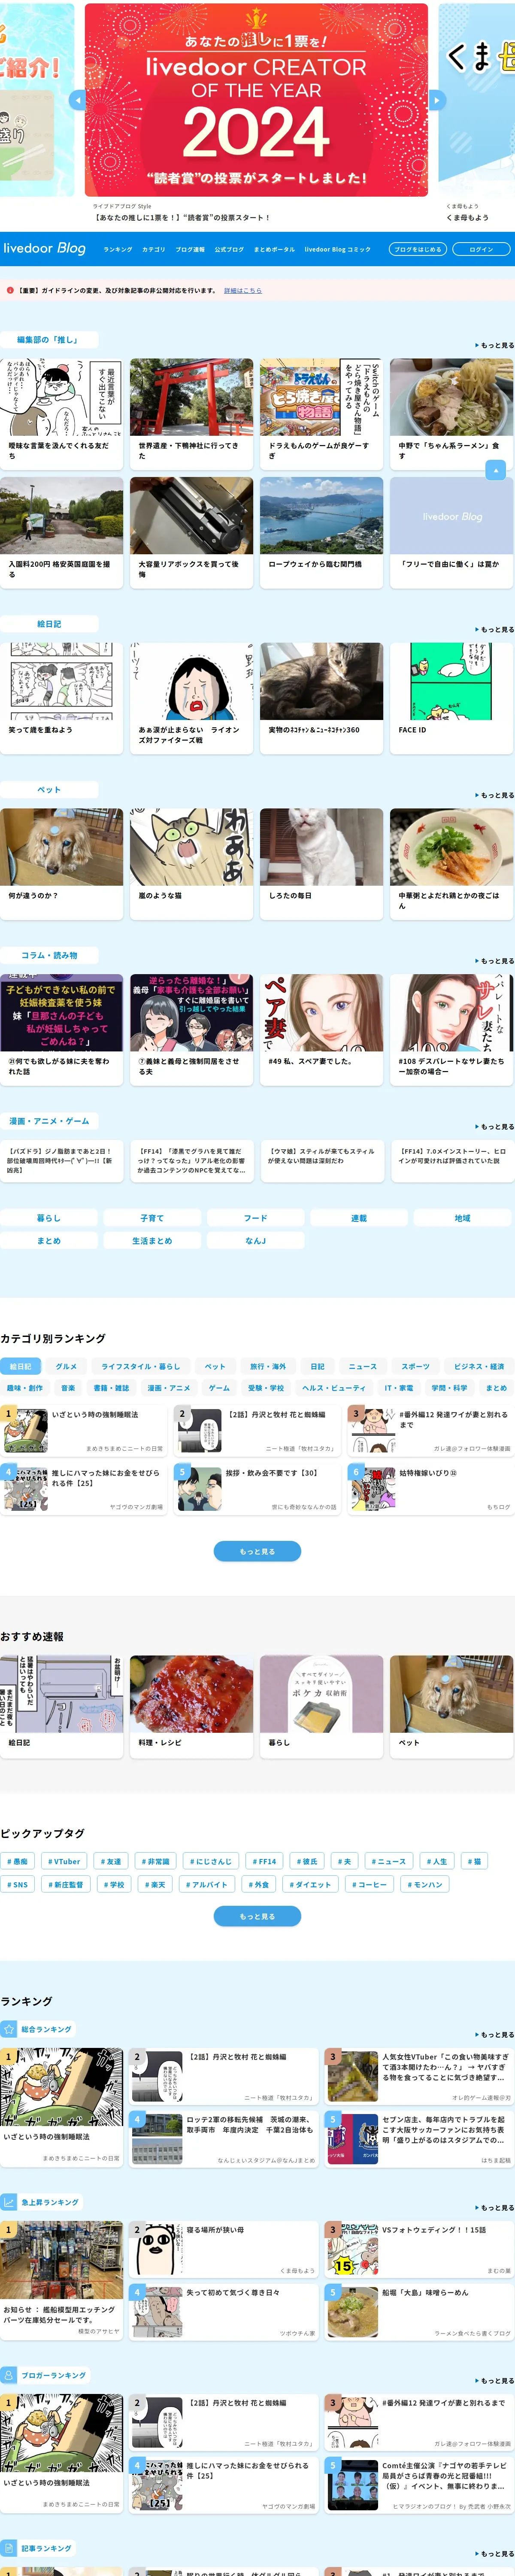This screenshot has height=2576, width=515.
Task: Select the スポーツ category ranking tab
Action: (416, 1366)
